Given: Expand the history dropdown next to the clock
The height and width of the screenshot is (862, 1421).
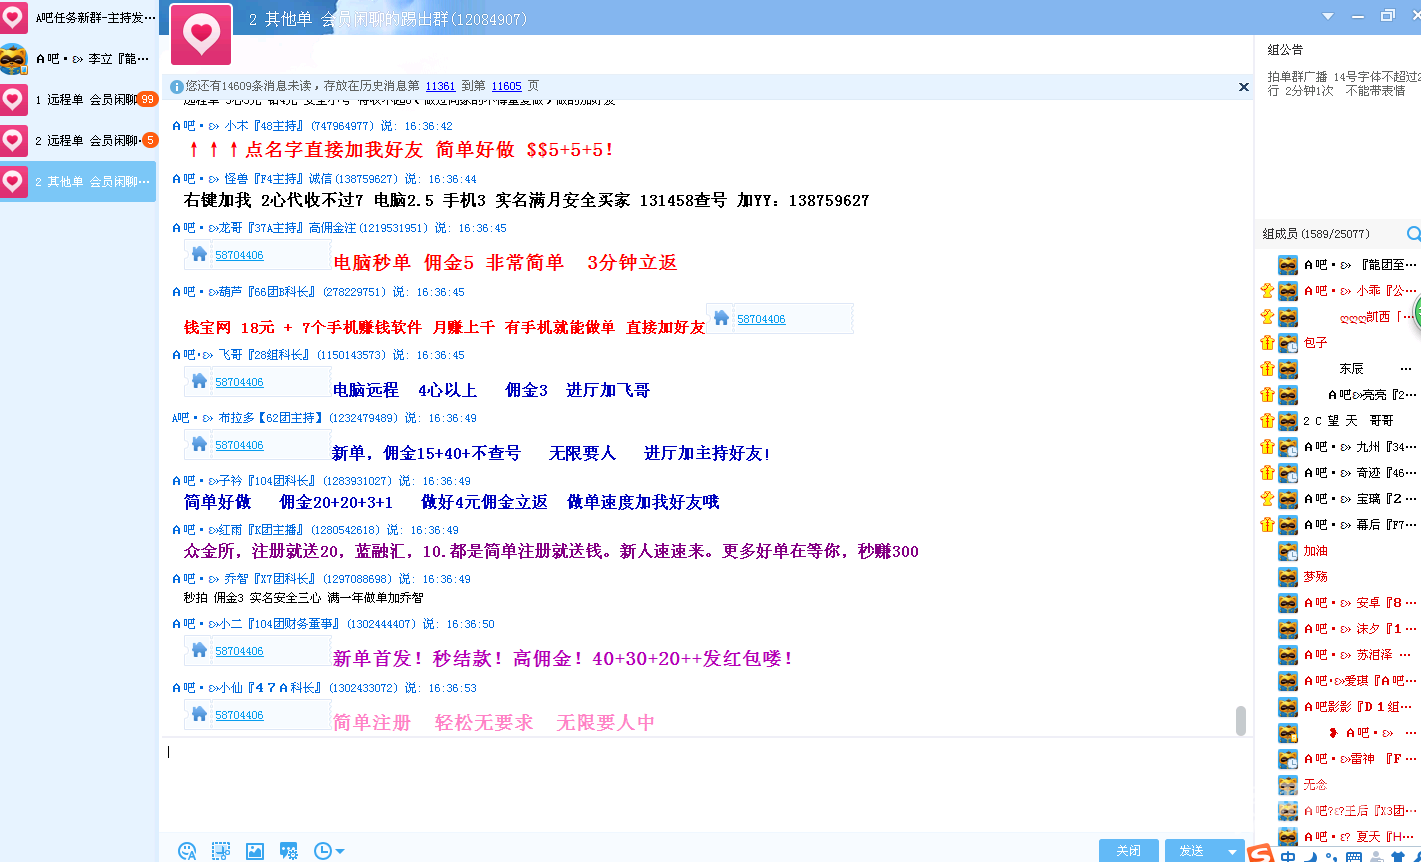Looking at the screenshot, I should (340, 850).
